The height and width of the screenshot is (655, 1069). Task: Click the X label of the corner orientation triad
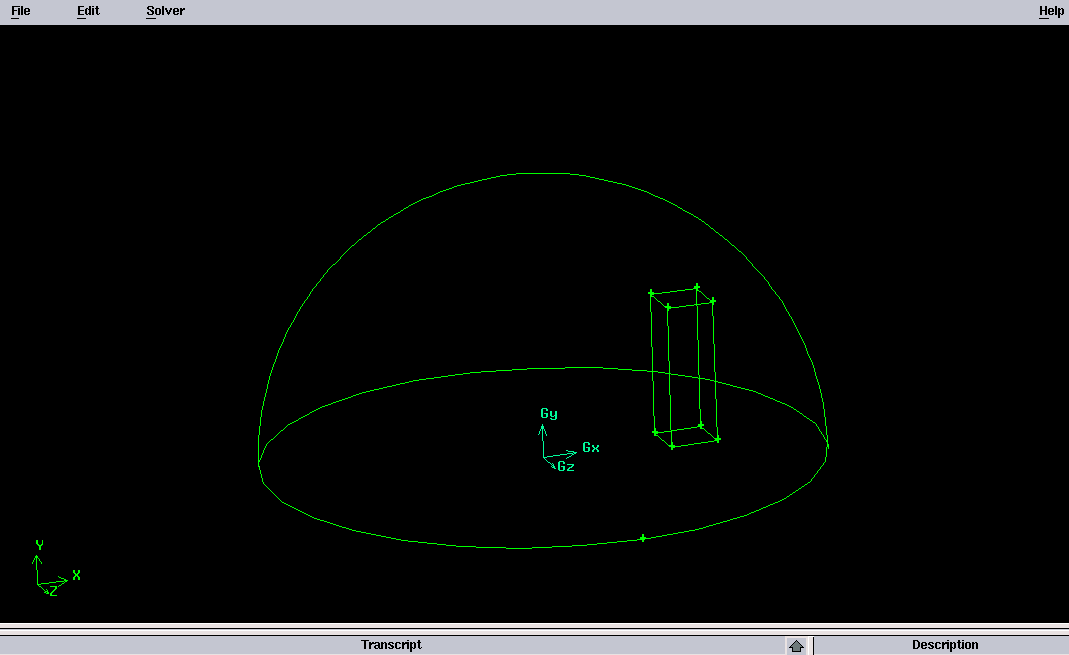click(76, 575)
